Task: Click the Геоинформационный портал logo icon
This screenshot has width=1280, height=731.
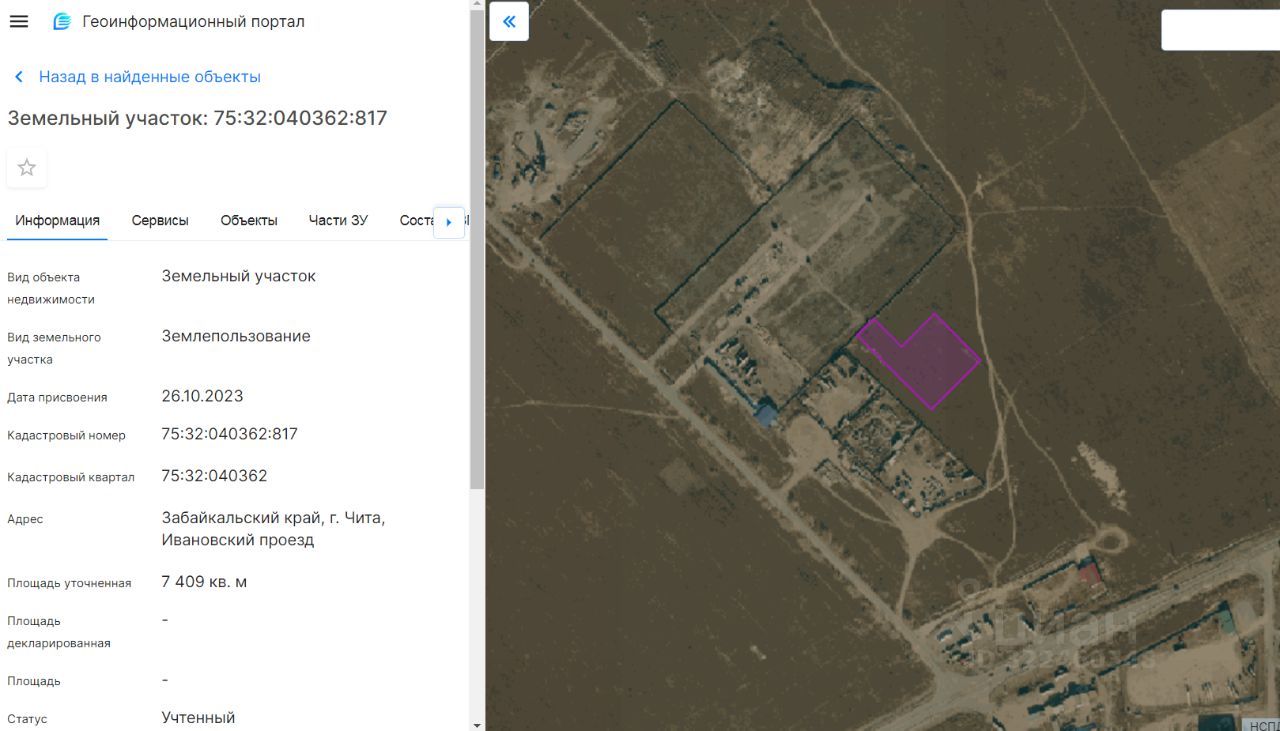Action: (62, 22)
